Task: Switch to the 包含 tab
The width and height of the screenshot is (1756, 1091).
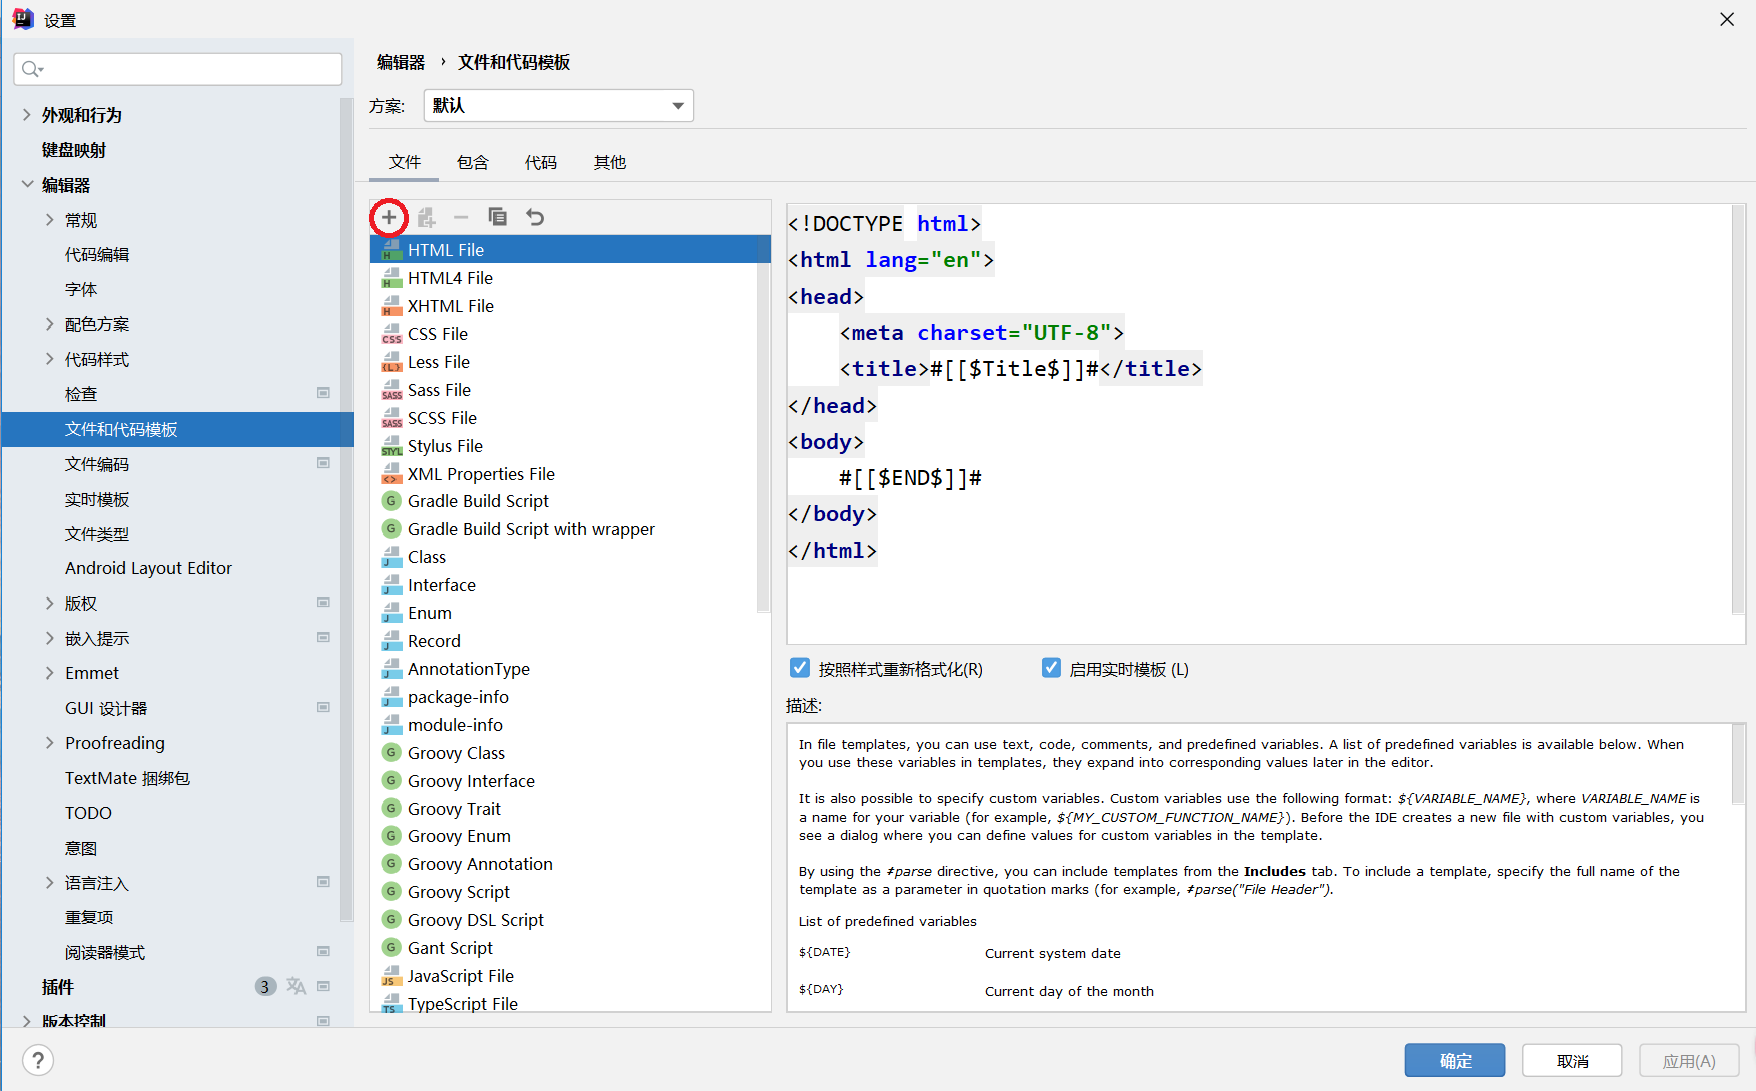Action: click(472, 161)
